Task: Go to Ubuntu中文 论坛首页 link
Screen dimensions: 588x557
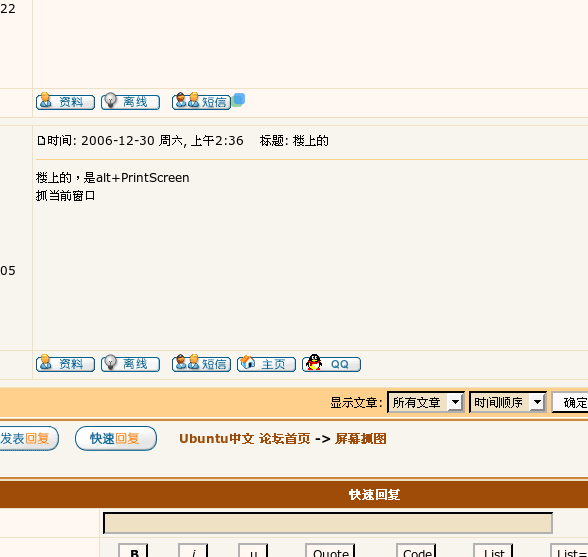Action: click(x=244, y=438)
